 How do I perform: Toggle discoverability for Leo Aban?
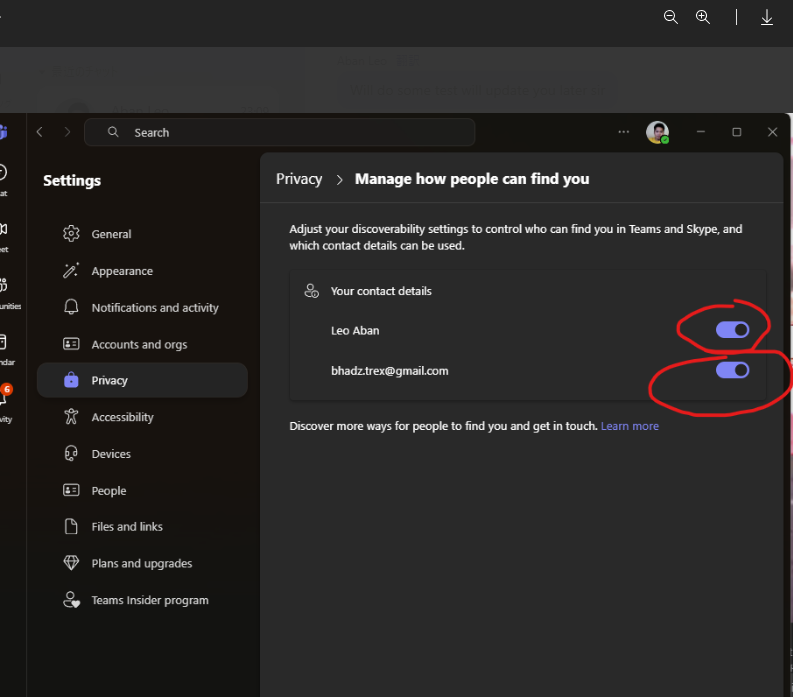[x=732, y=330]
